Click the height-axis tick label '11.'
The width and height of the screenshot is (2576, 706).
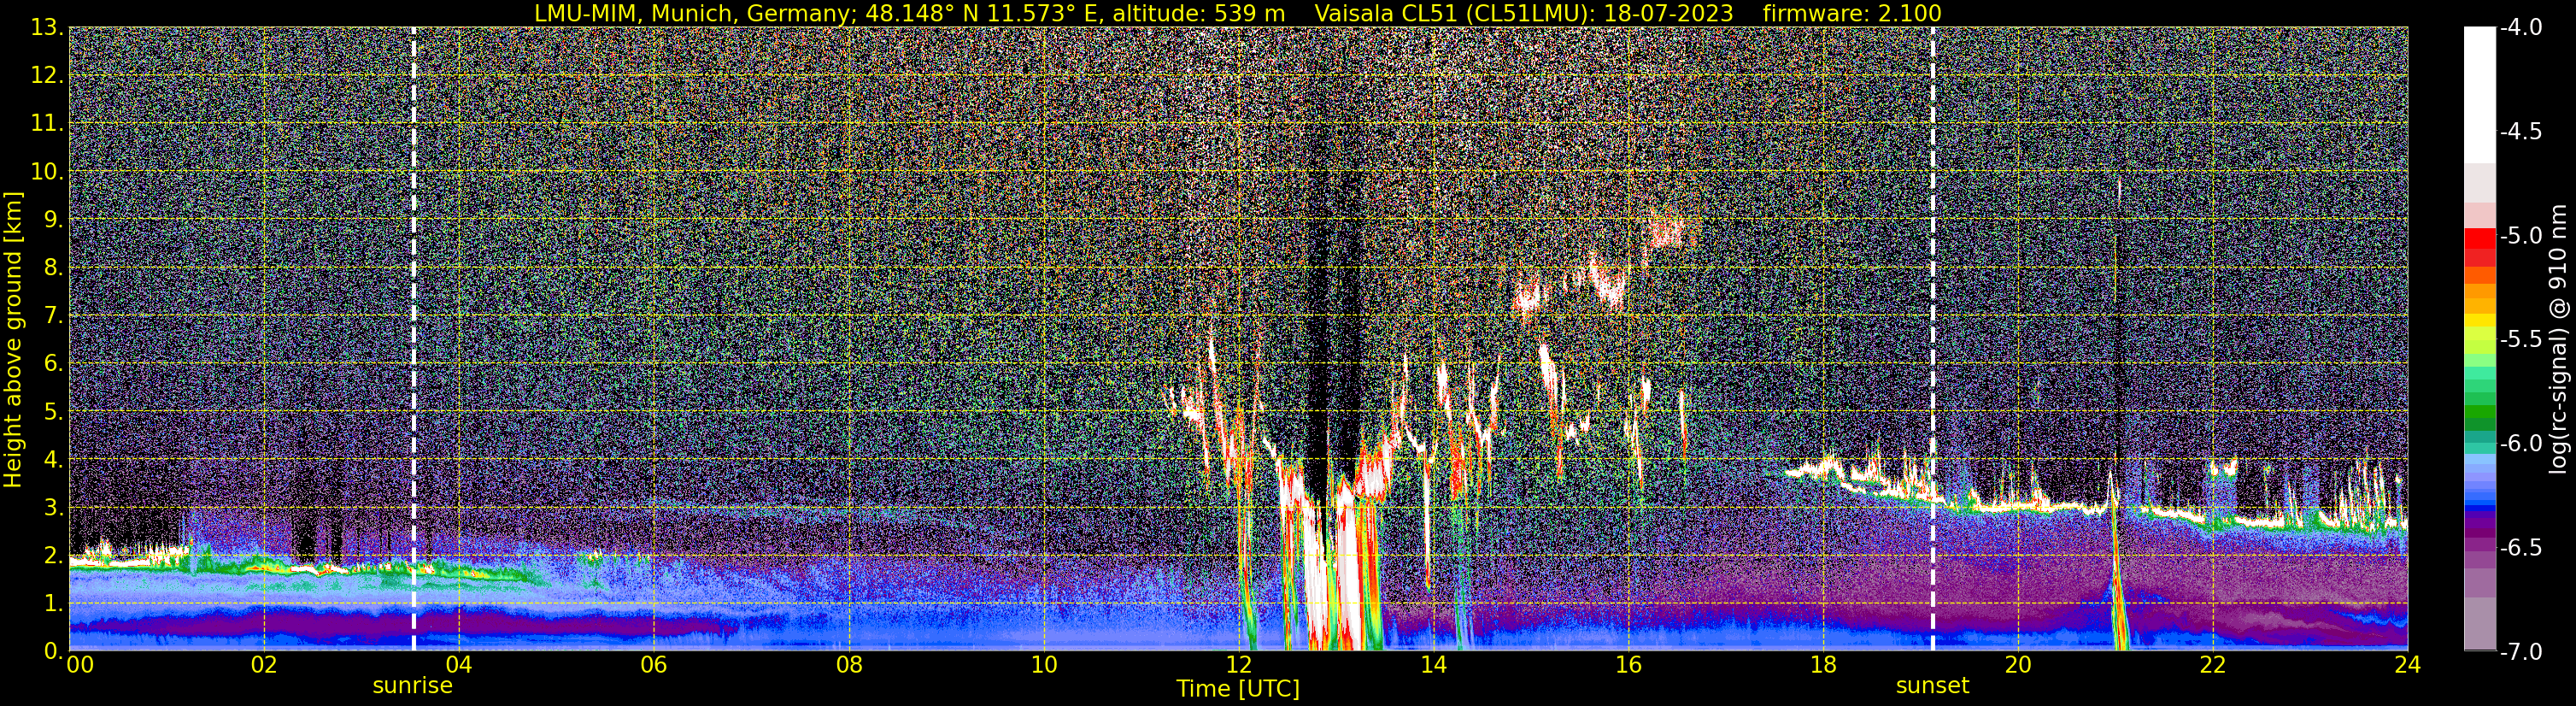pos(47,123)
